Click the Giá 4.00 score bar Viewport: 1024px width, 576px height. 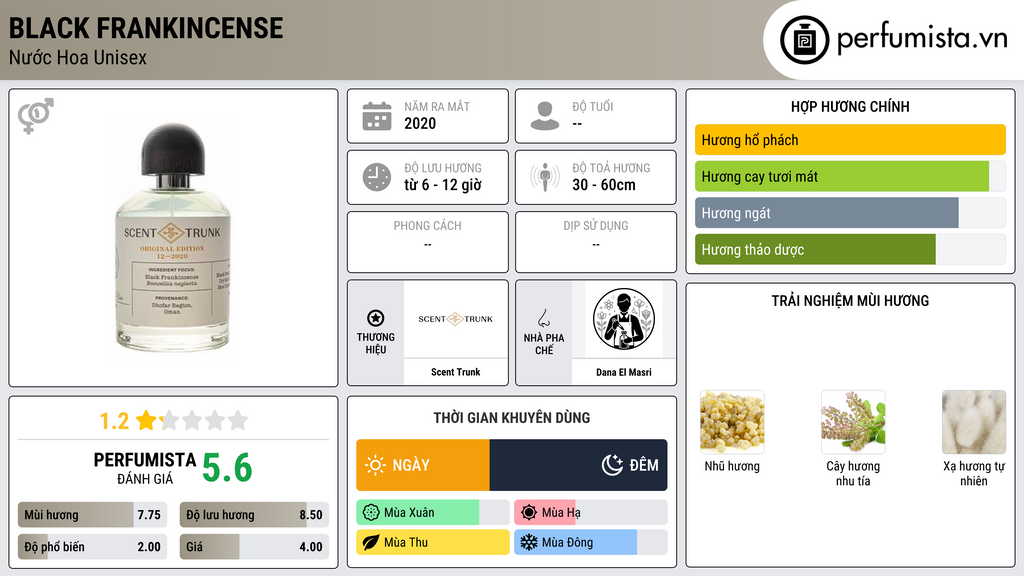(254, 547)
